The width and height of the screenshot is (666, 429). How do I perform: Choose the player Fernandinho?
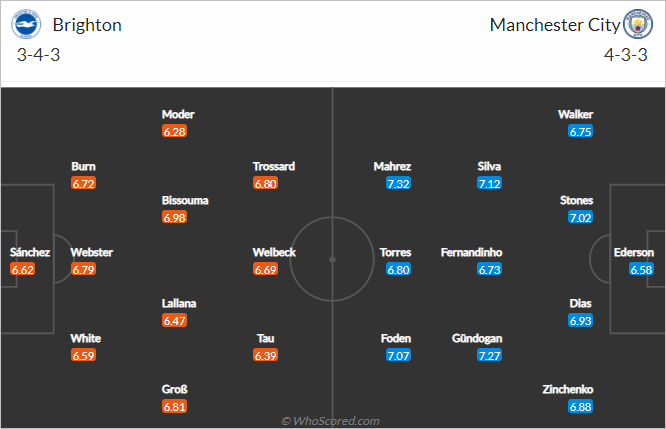tap(471, 252)
